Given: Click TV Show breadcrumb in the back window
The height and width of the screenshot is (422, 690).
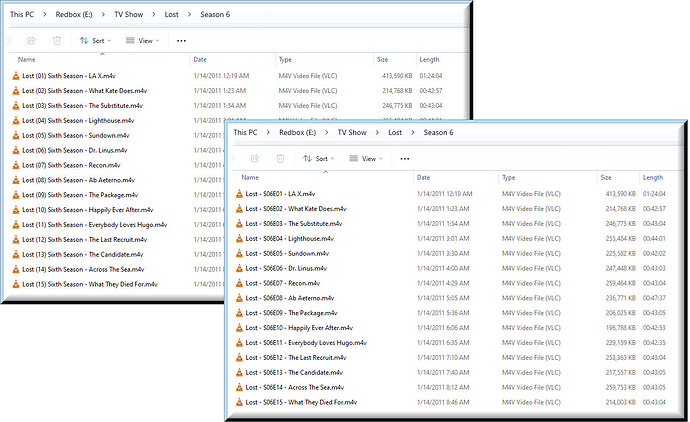Looking at the screenshot, I should pyautogui.click(x=128, y=14).
